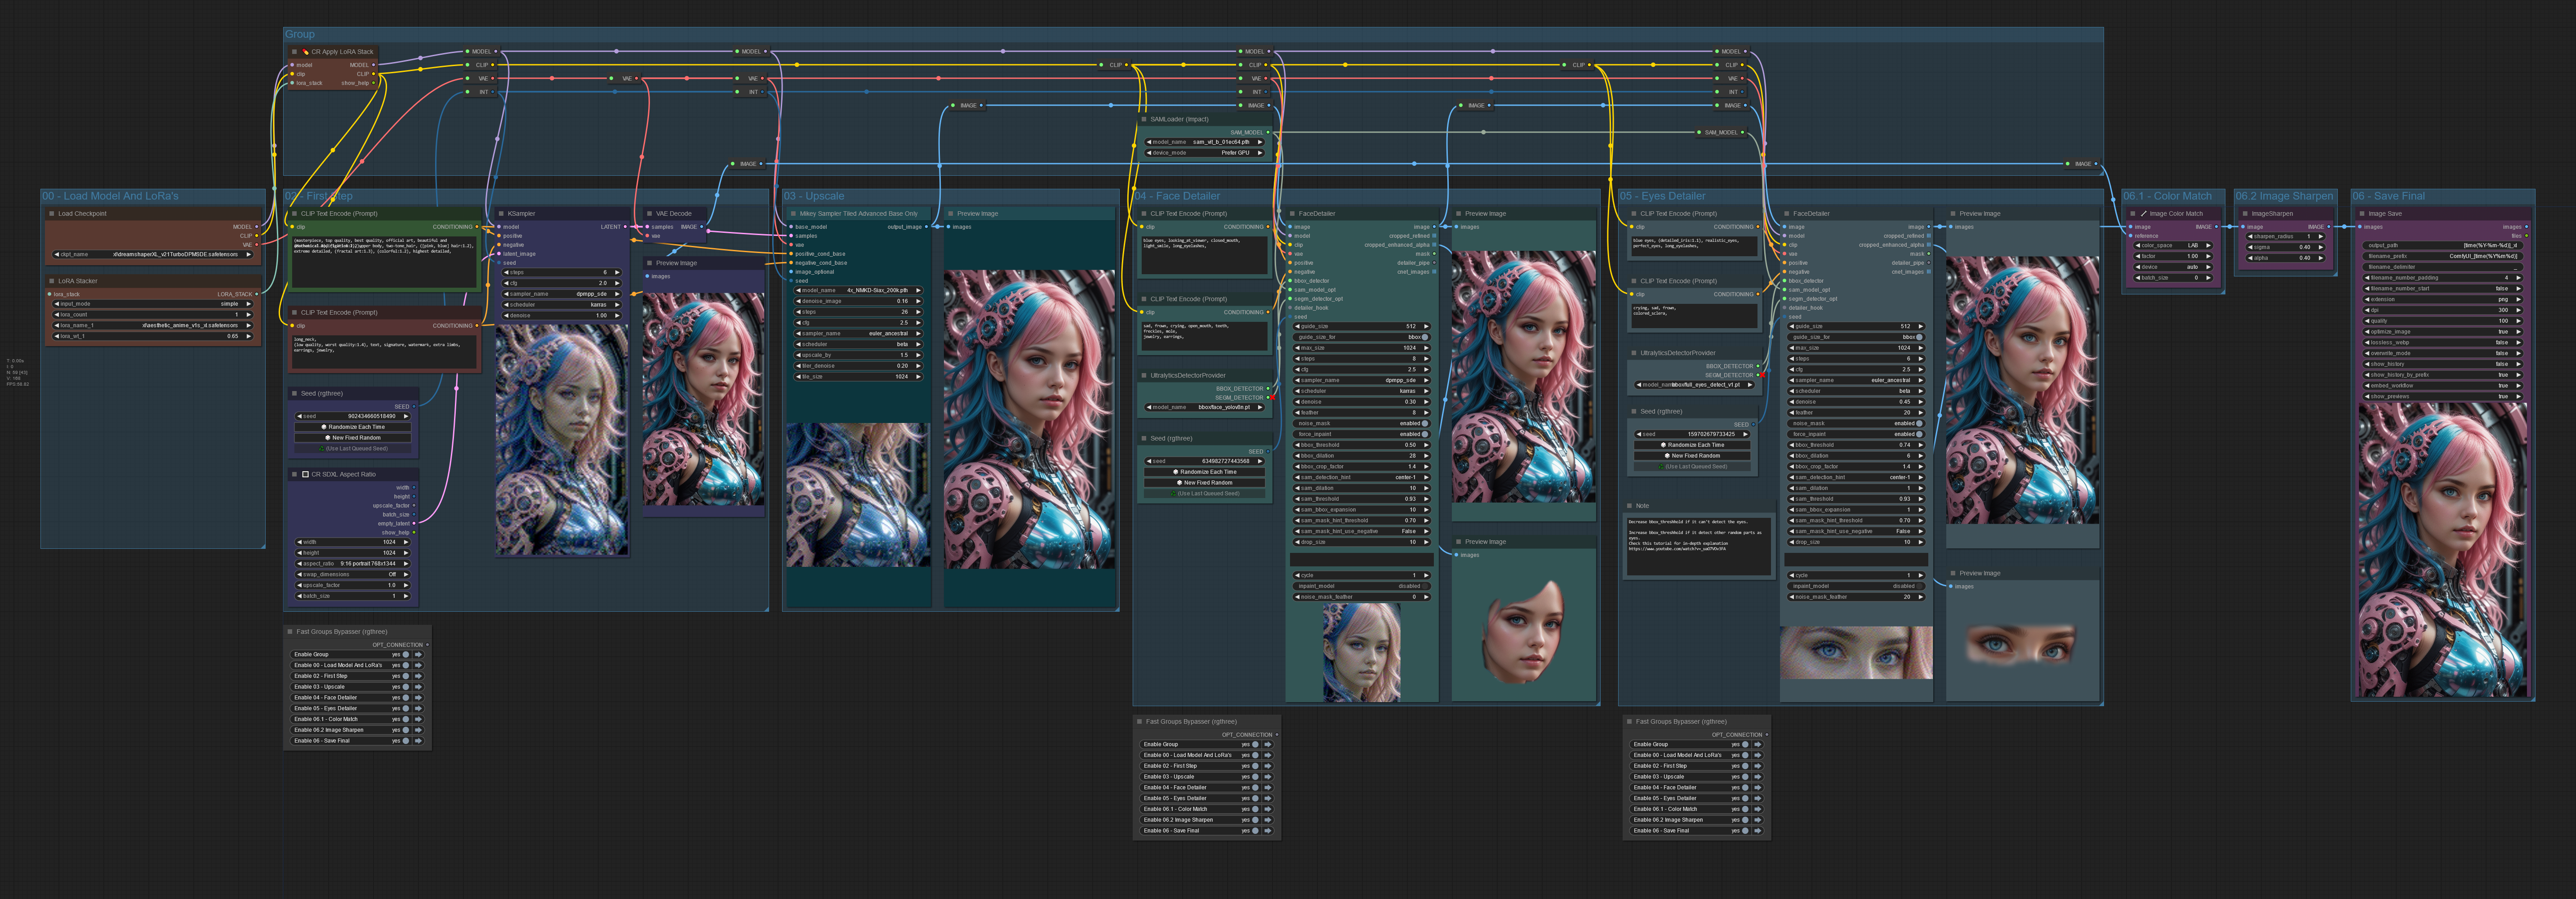Click the SEED output port on seed 902434660518490 node
Screen dimensions: 2576x899
click(413, 407)
